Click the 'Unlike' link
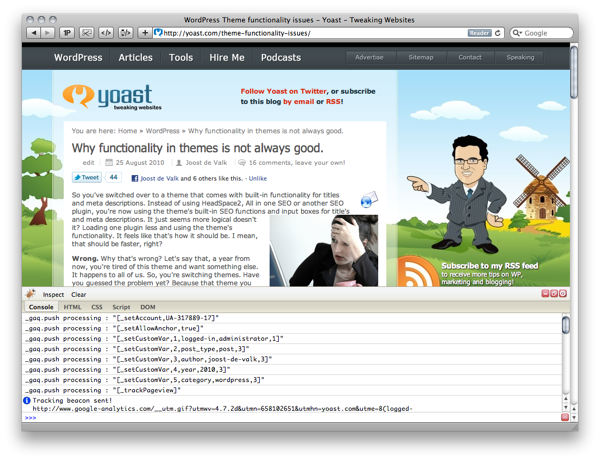This screenshot has height=461, width=600. (258, 178)
